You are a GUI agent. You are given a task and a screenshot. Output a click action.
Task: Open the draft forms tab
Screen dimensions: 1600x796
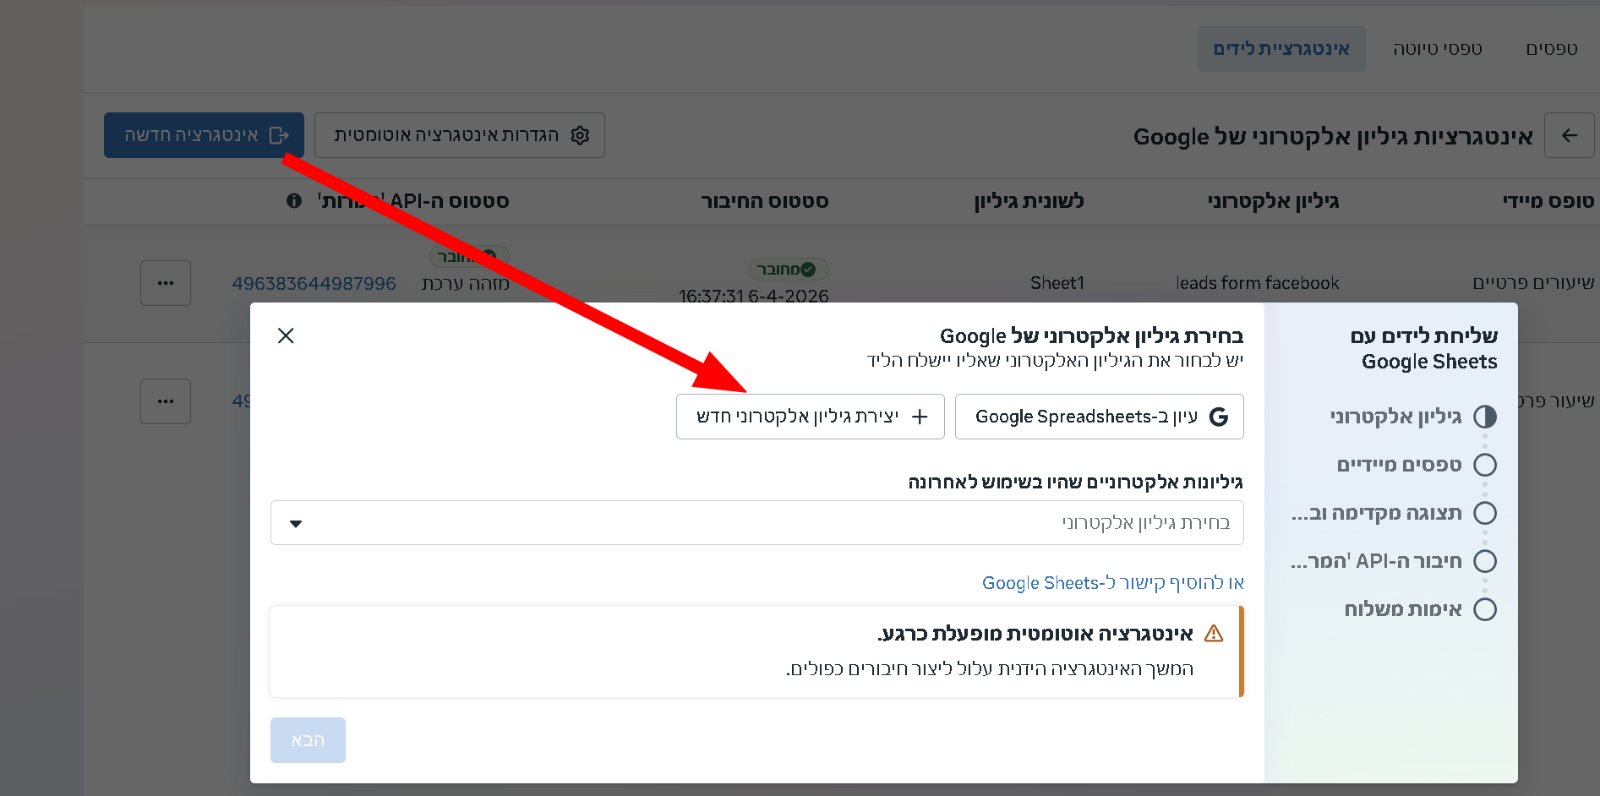[1438, 49]
